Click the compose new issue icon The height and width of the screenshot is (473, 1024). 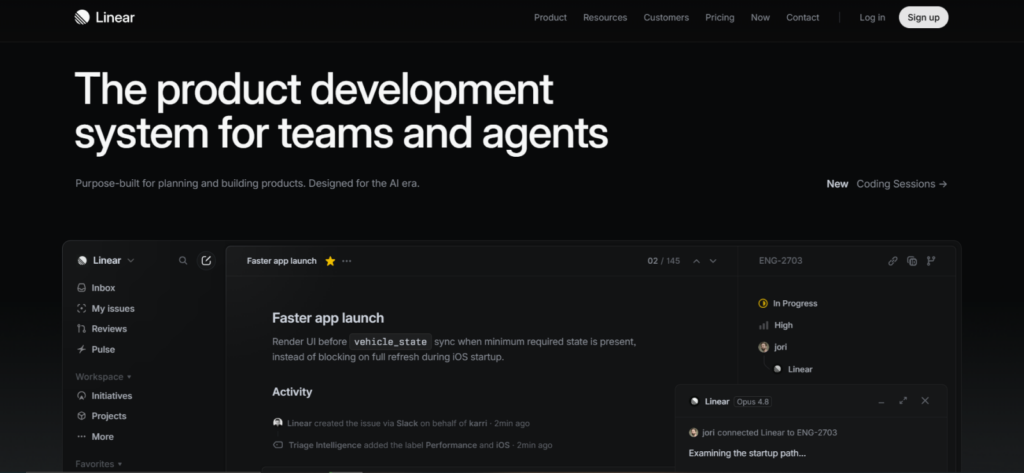coord(206,261)
